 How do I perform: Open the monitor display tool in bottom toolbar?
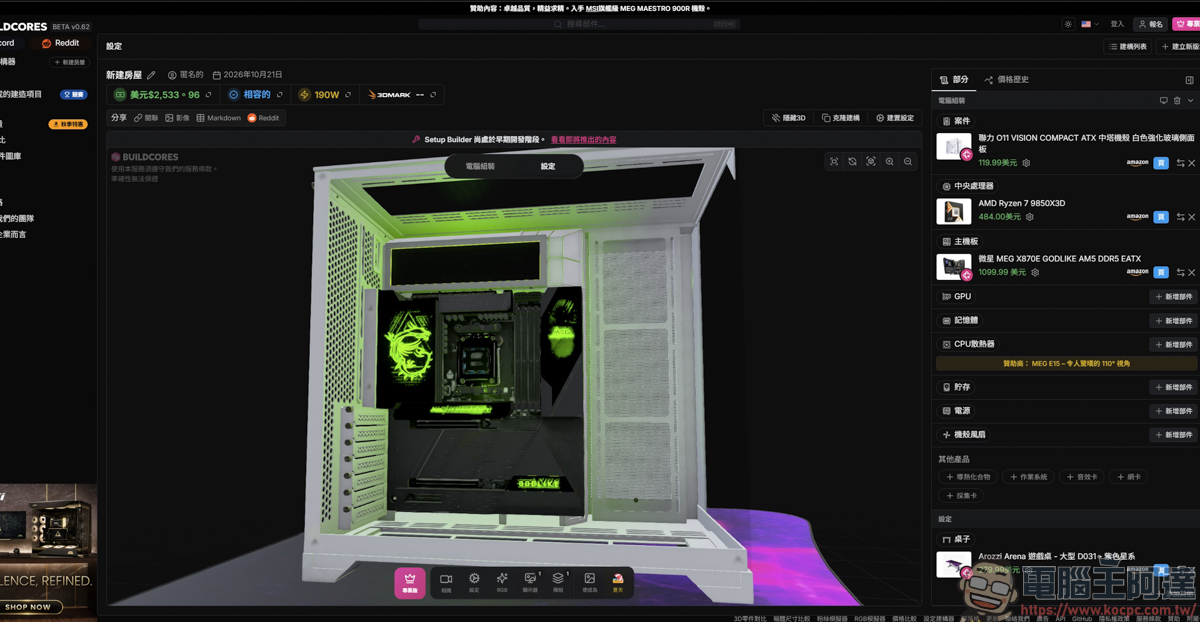point(530,583)
